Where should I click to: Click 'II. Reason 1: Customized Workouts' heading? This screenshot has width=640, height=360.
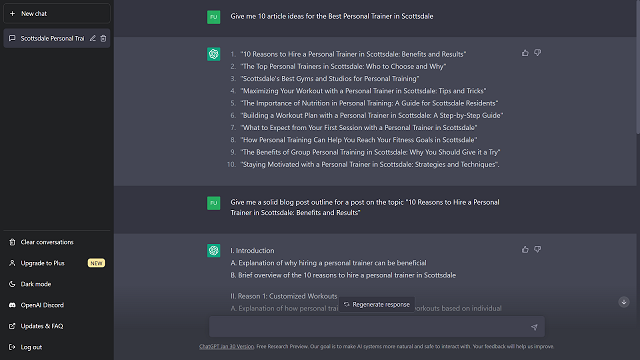284,296
